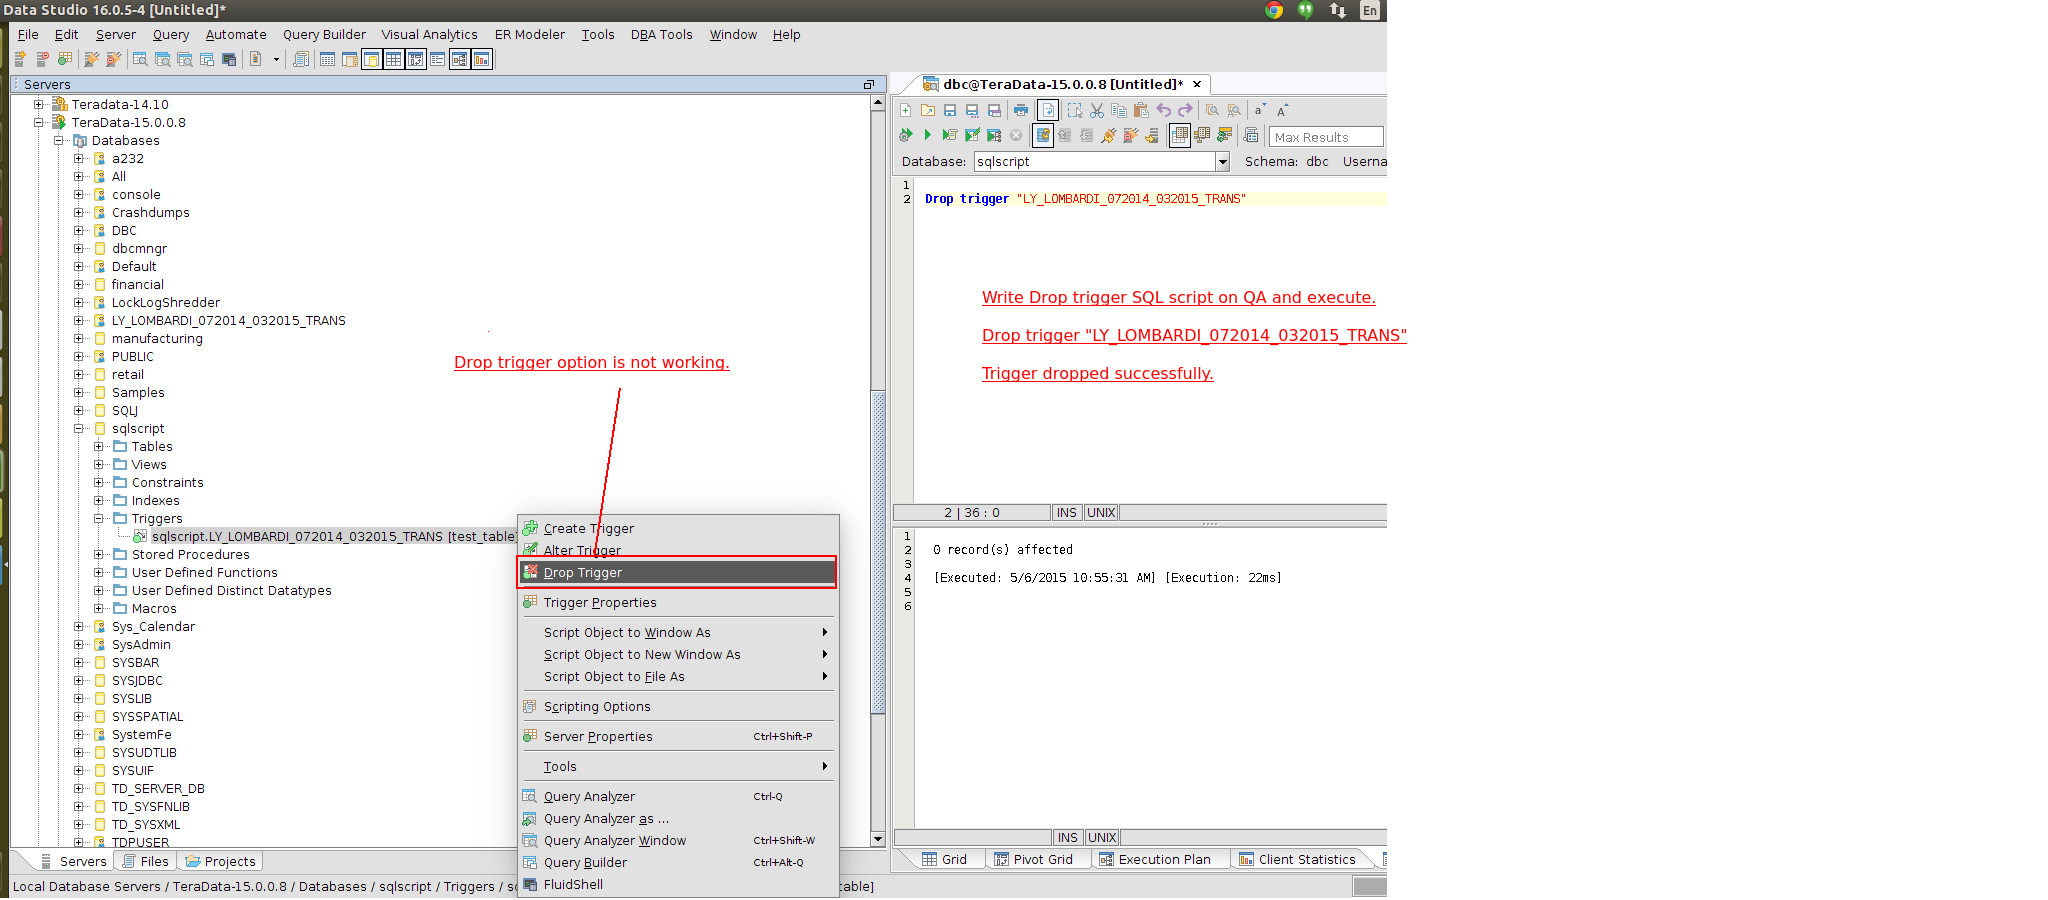Click the convert to uppercase icon
Viewport: 2048px width, 900px height.
(x=1282, y=110)
